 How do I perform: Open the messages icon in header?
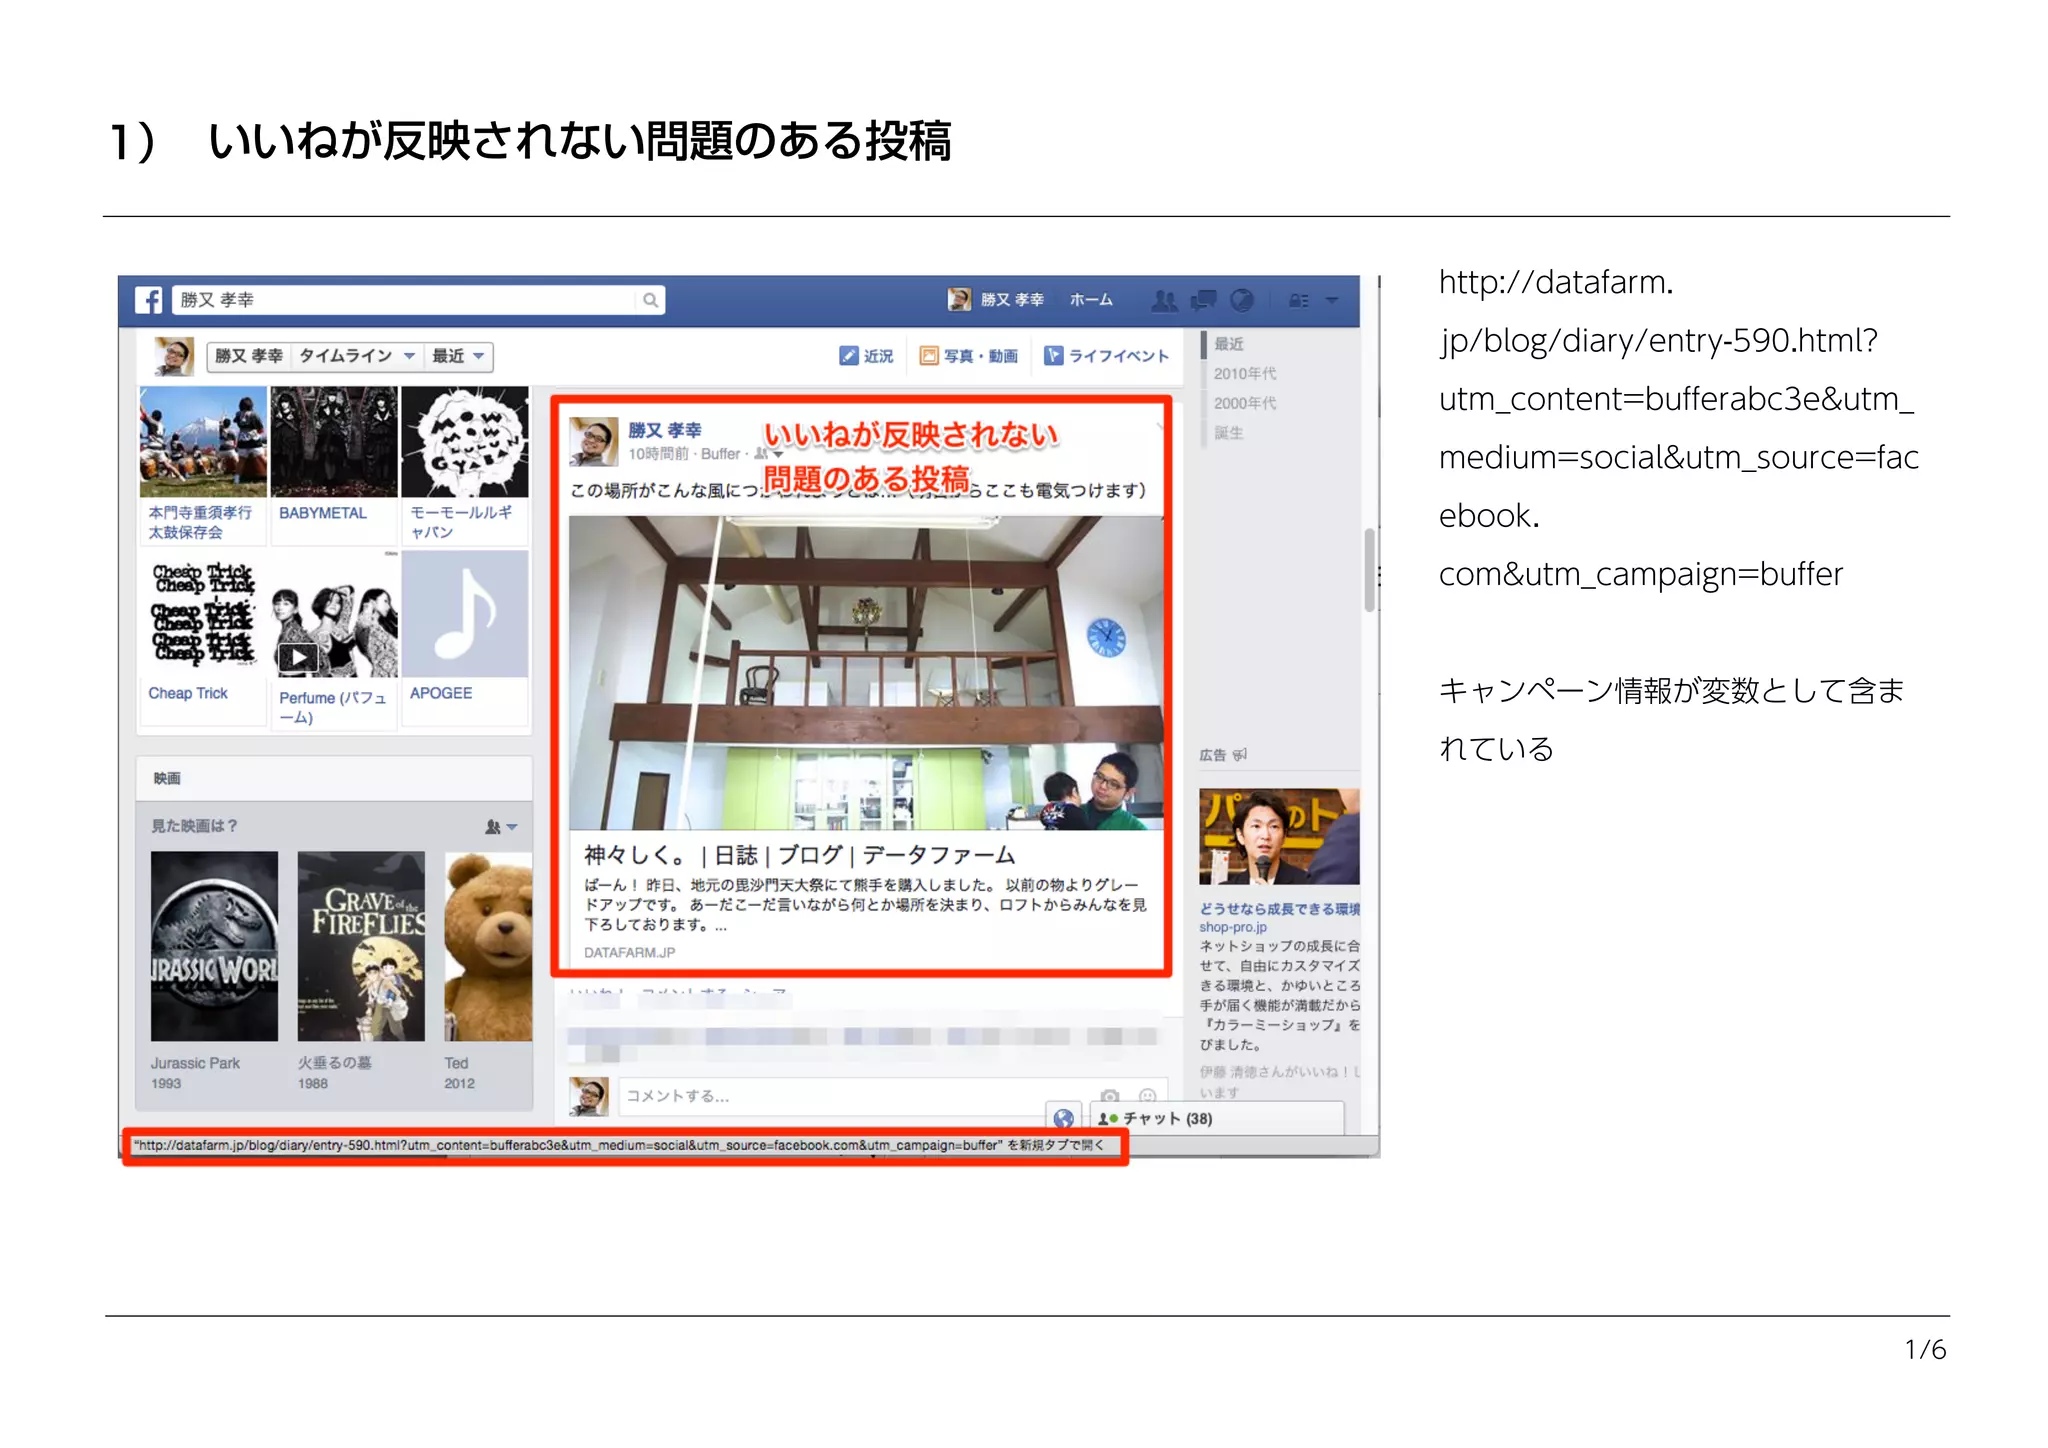coord(1203,300)
